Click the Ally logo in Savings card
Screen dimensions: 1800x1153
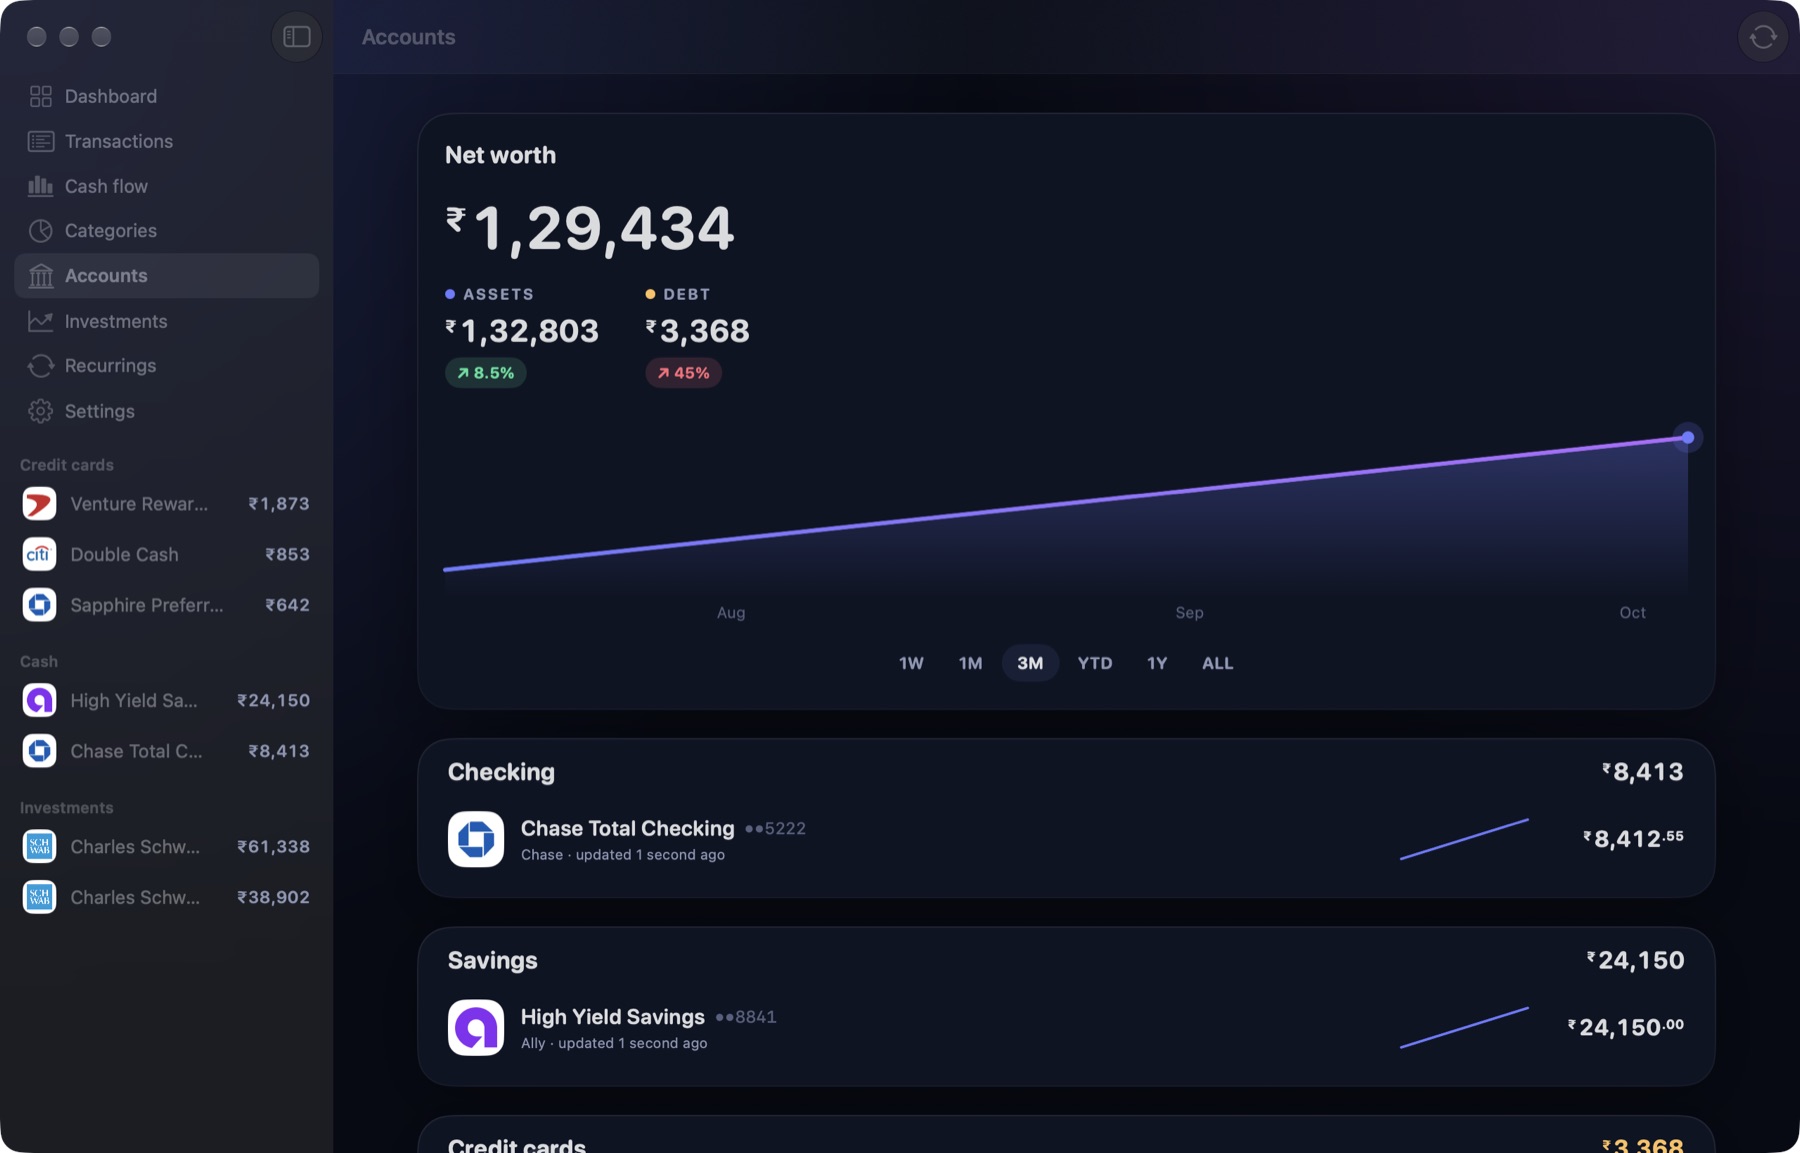[x=476, y=1027]
